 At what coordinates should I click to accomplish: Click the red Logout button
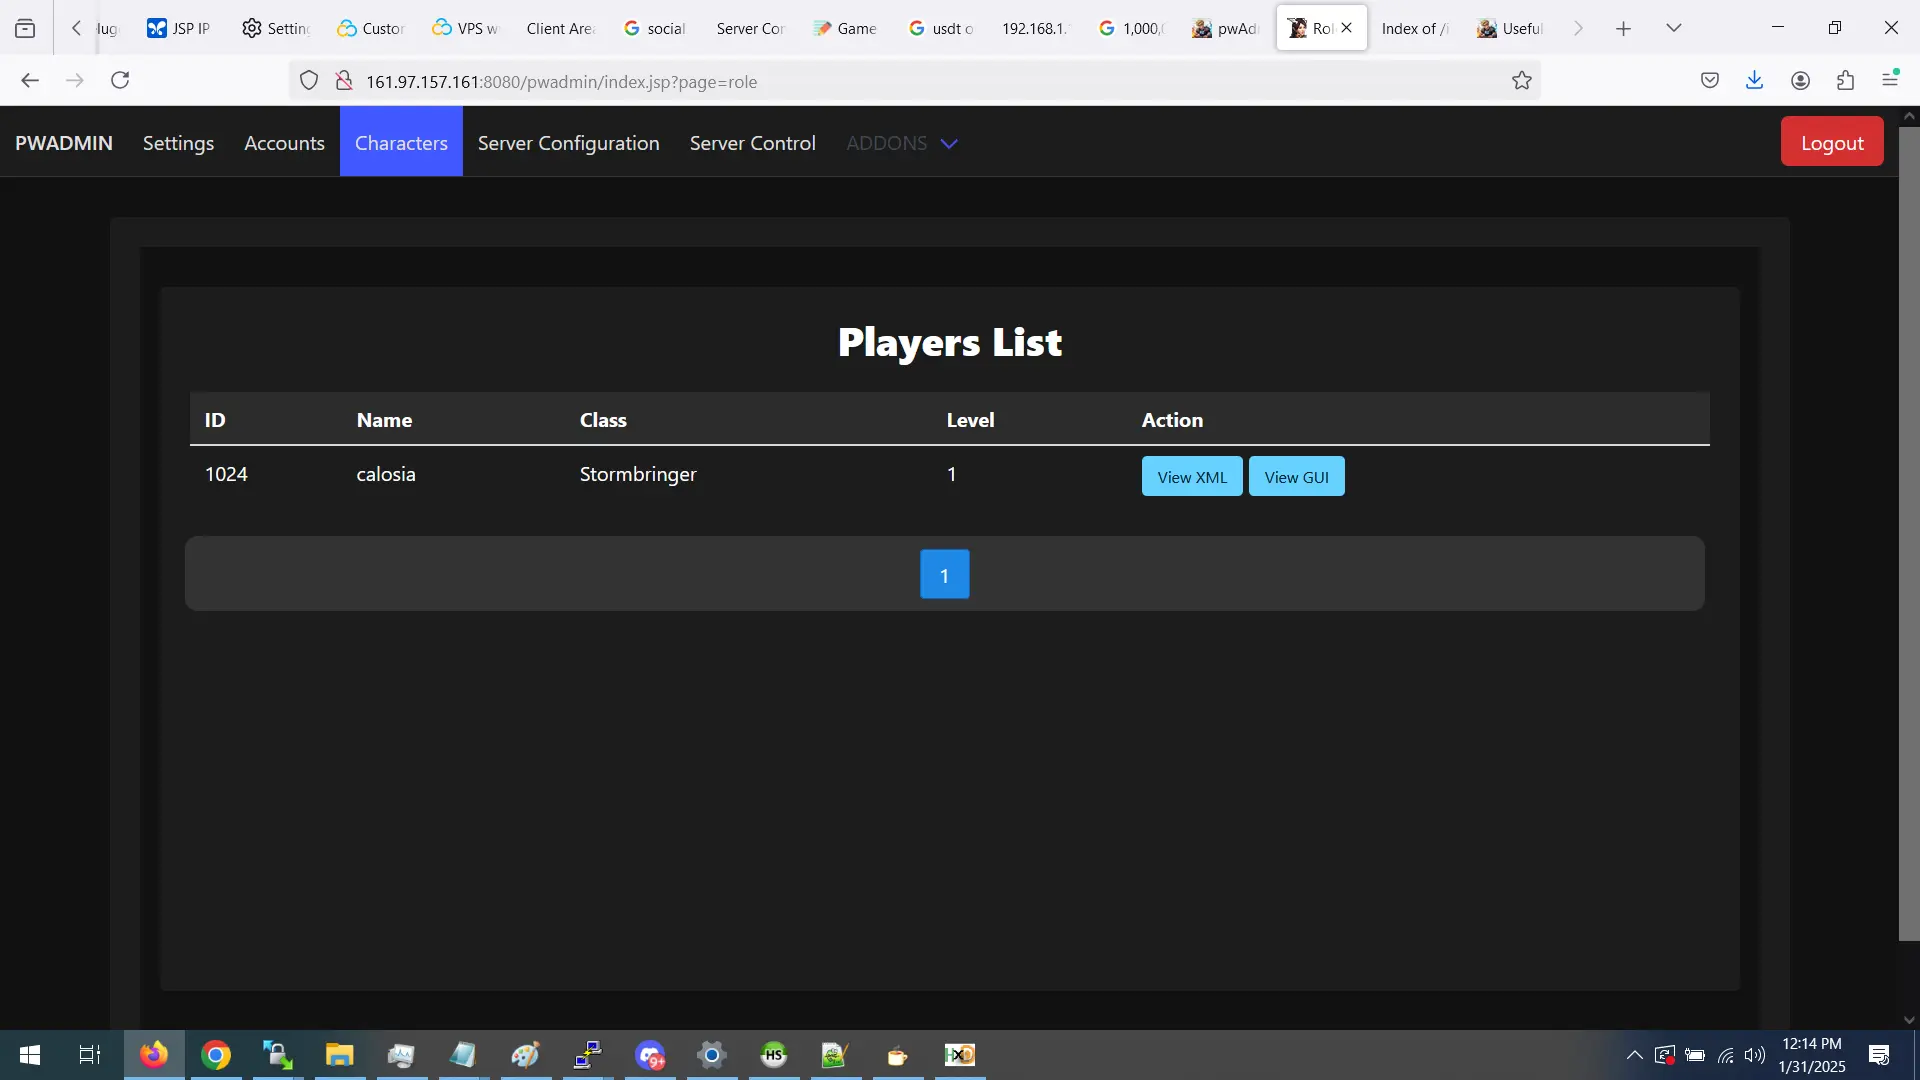click(1831, 142)
